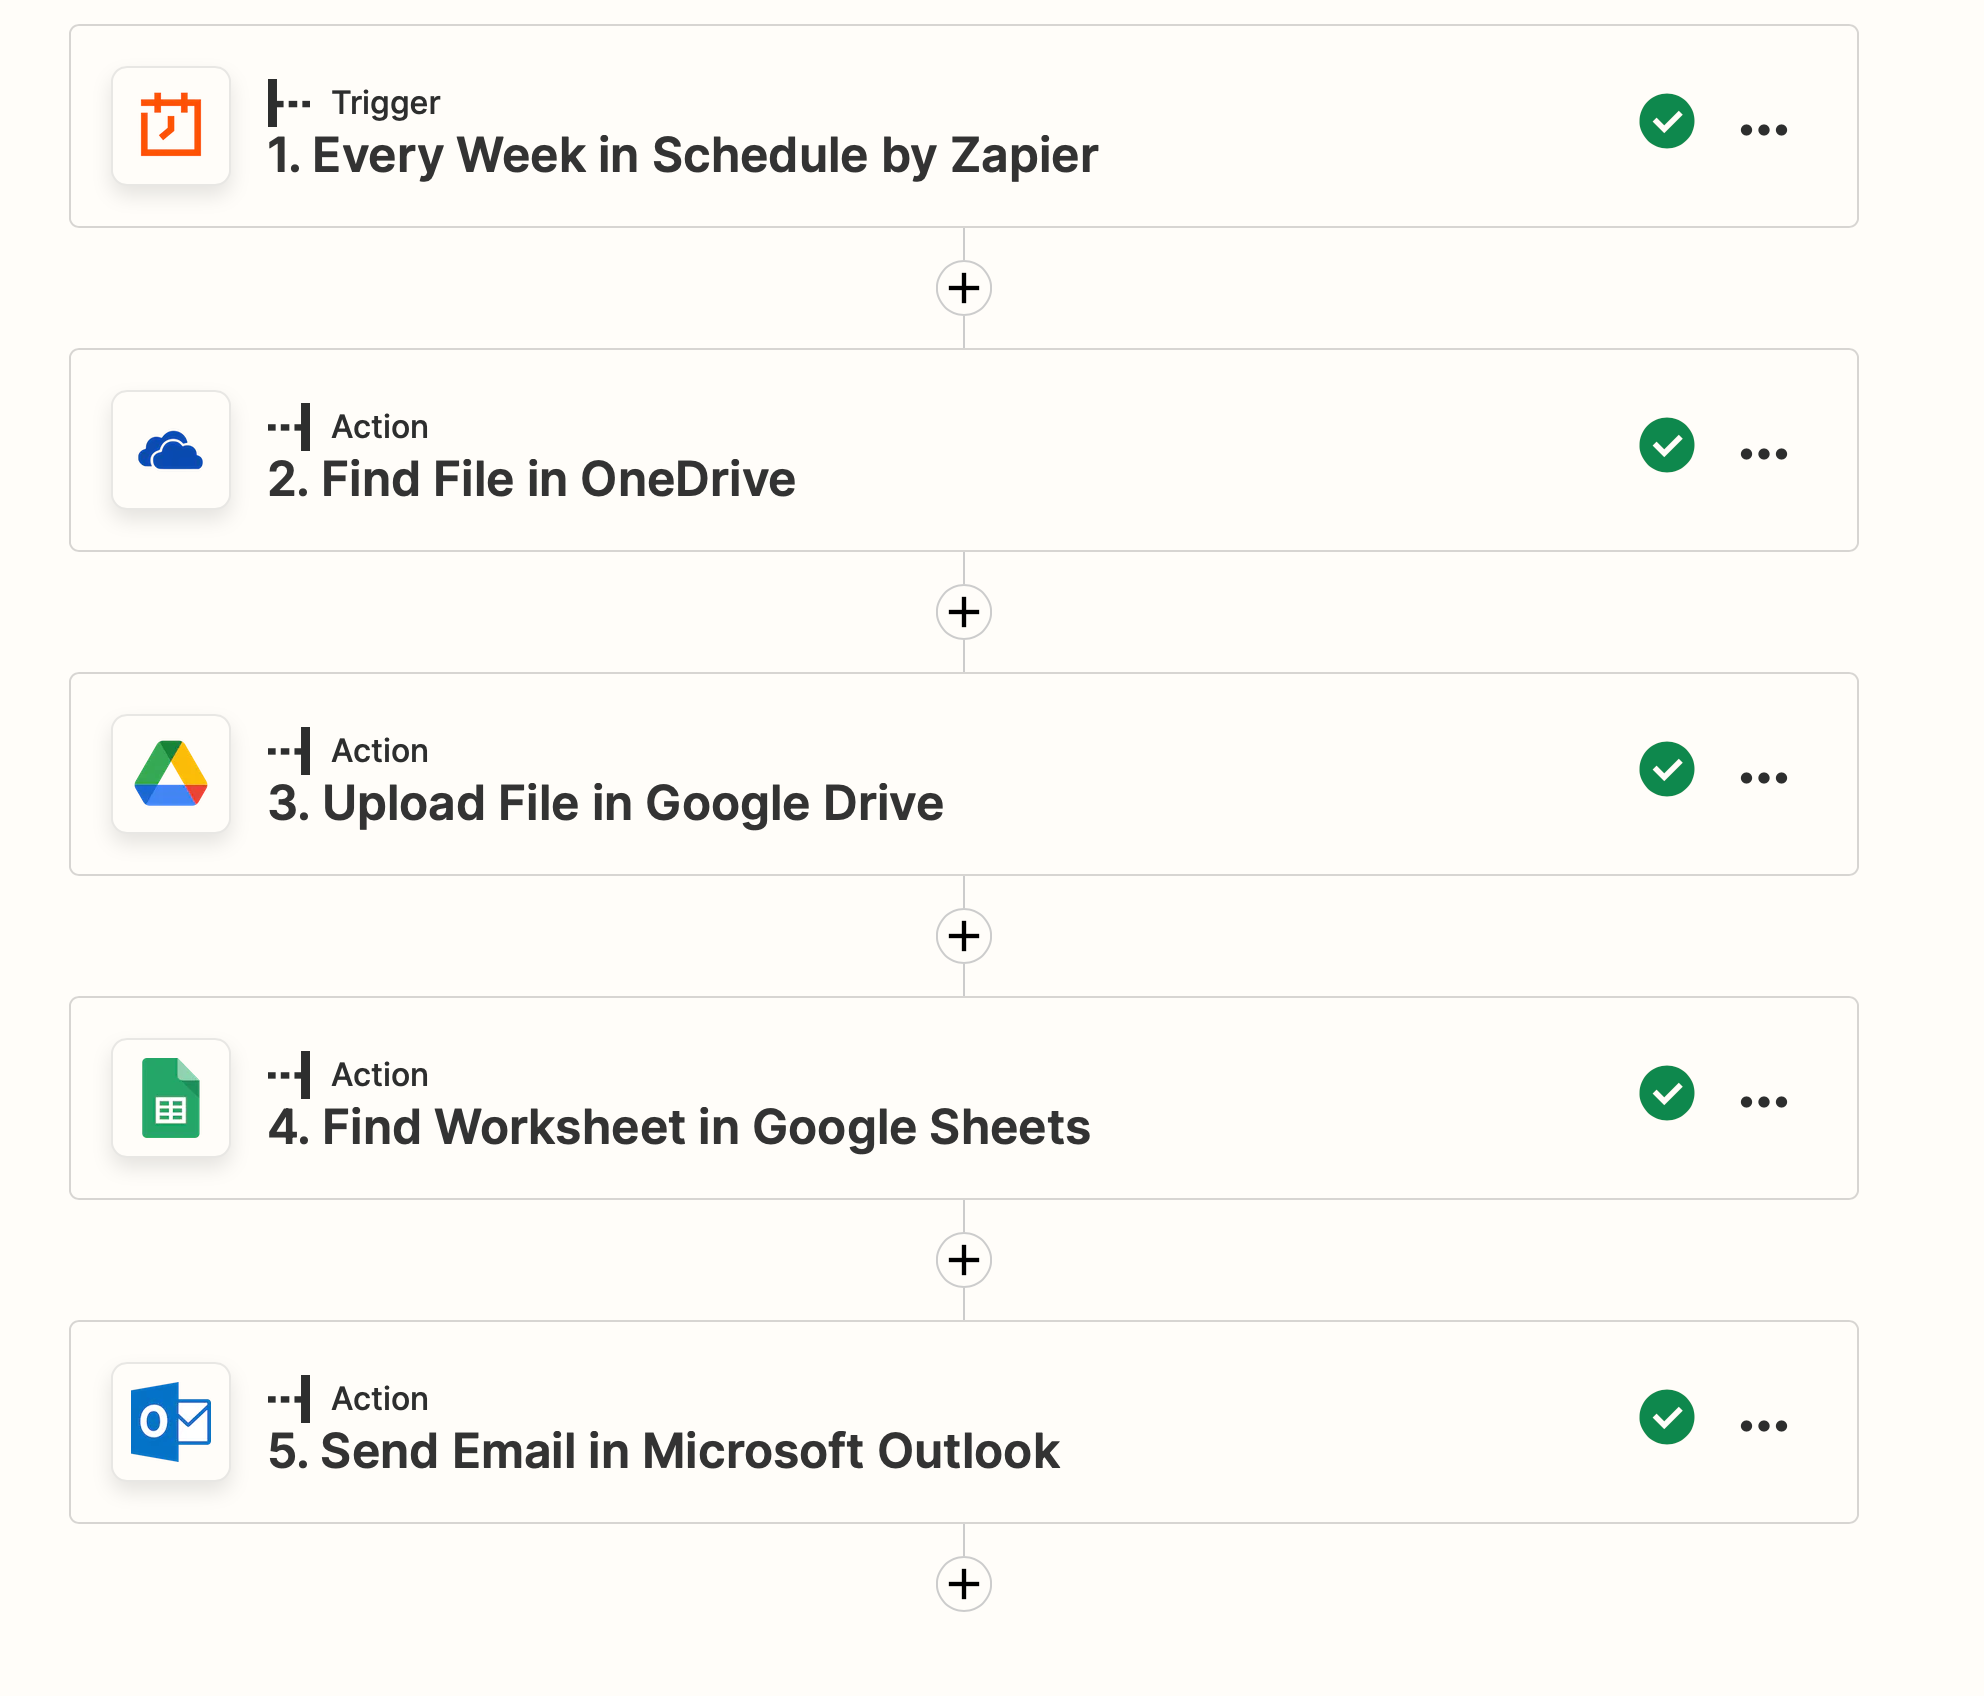Open three-dot menu for Schedule trigger step
The image size is (1984, 1696).
(1764, 130)
